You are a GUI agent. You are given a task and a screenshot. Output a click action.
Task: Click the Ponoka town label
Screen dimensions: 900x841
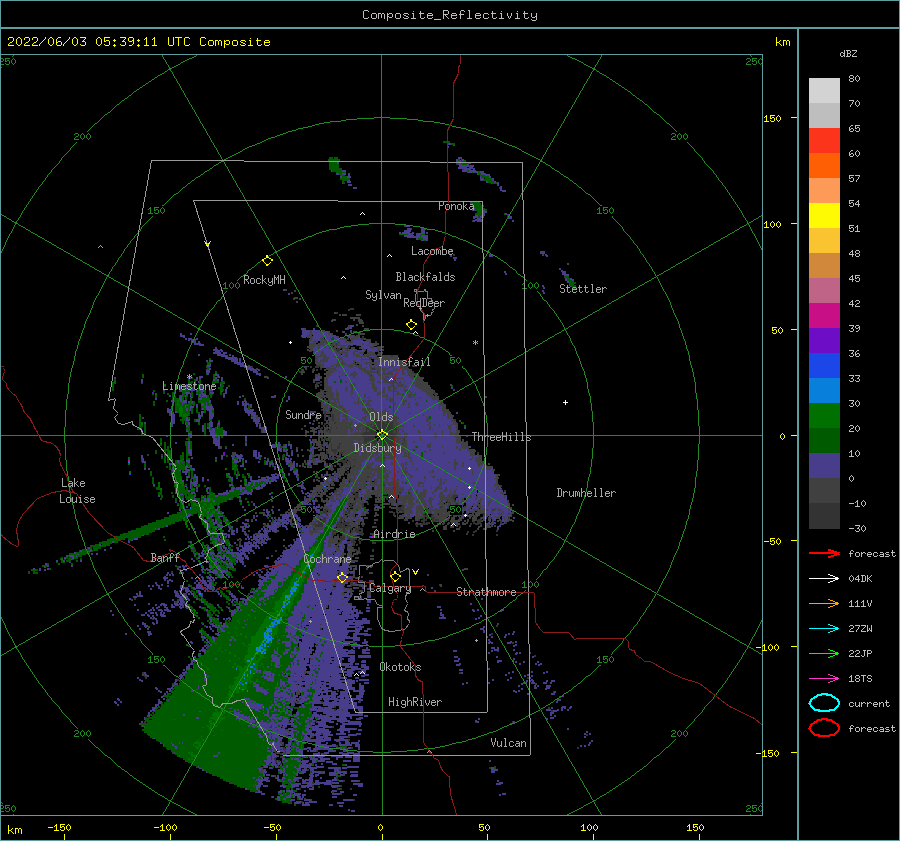coord(456,206)
